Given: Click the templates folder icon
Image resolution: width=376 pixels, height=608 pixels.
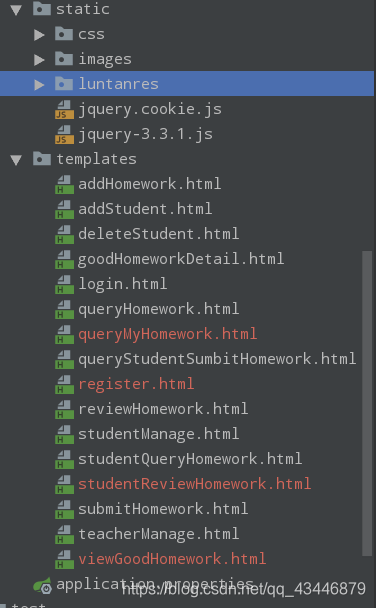Looking at the screenshot, I should 42,159.
